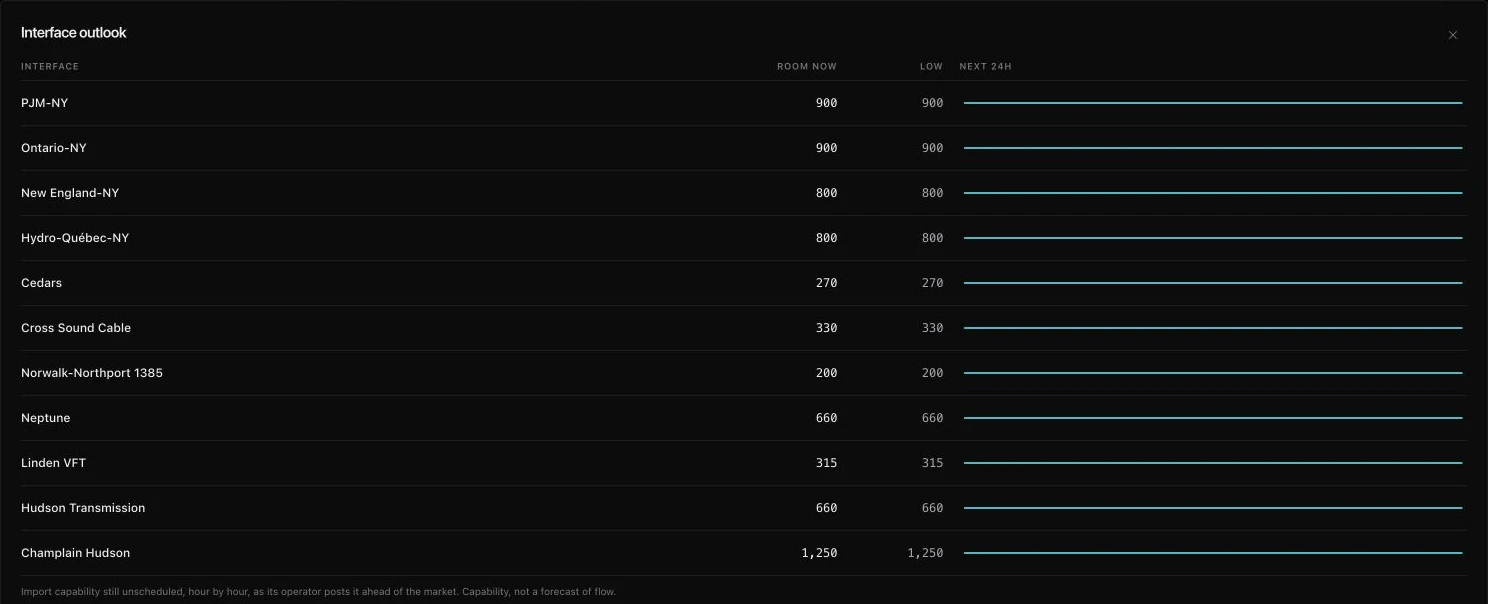This screenshot has height=604, width=1488.
Task: Select the Ontario-NY interface row
Action: (744, 148)
